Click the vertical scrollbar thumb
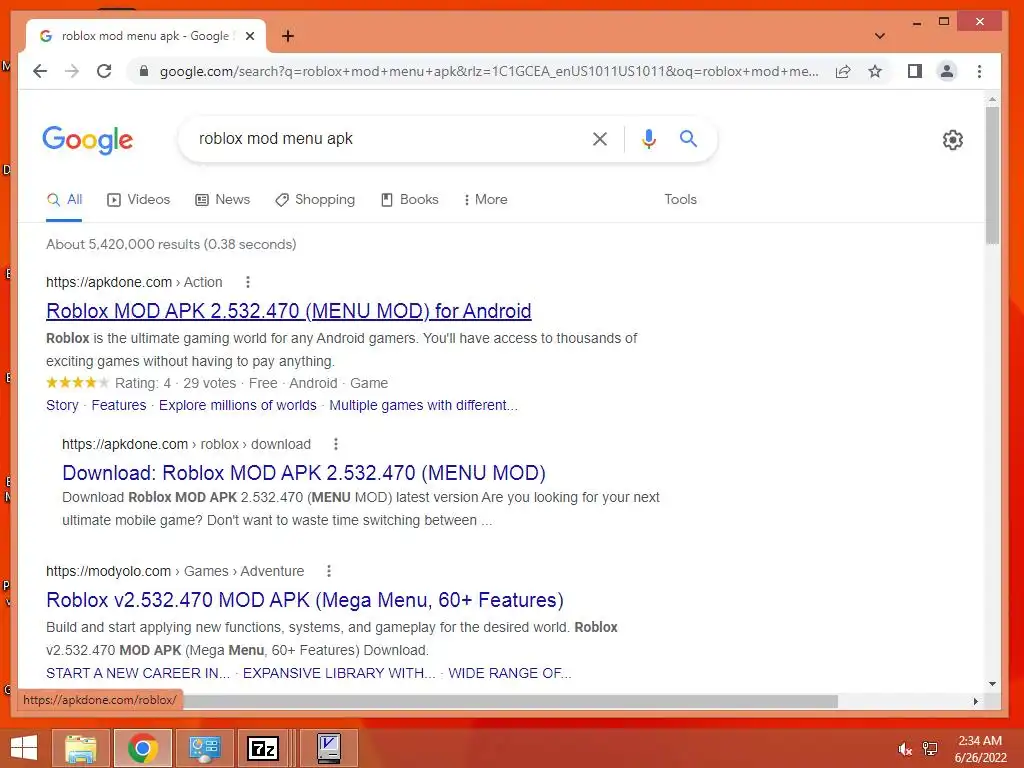Viewport: 1024px width, 768px height. pyautogui.click(x=992, y=175)
